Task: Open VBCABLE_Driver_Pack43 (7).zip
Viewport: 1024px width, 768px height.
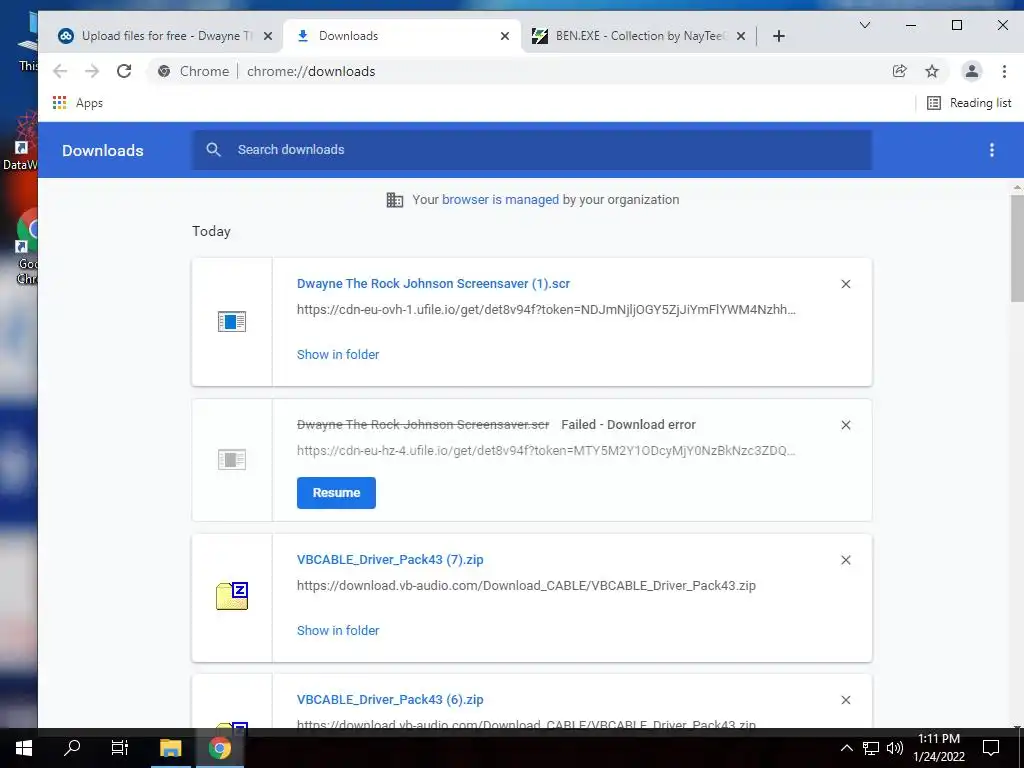Action: point(390,559)
